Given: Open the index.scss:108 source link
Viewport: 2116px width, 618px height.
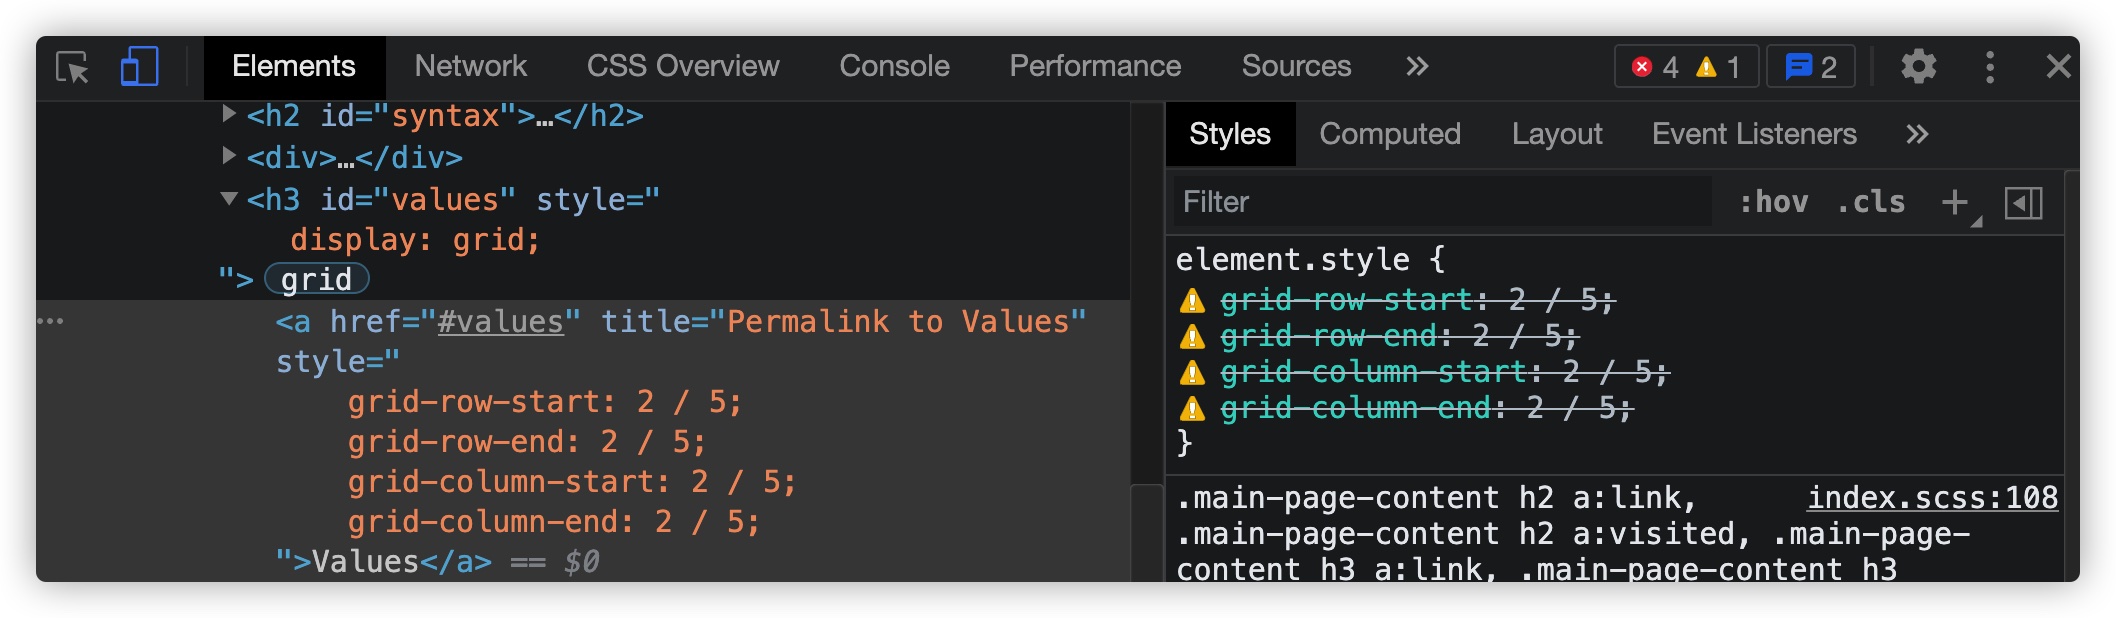Looking at the screenshot, I should coord(1932,498).
